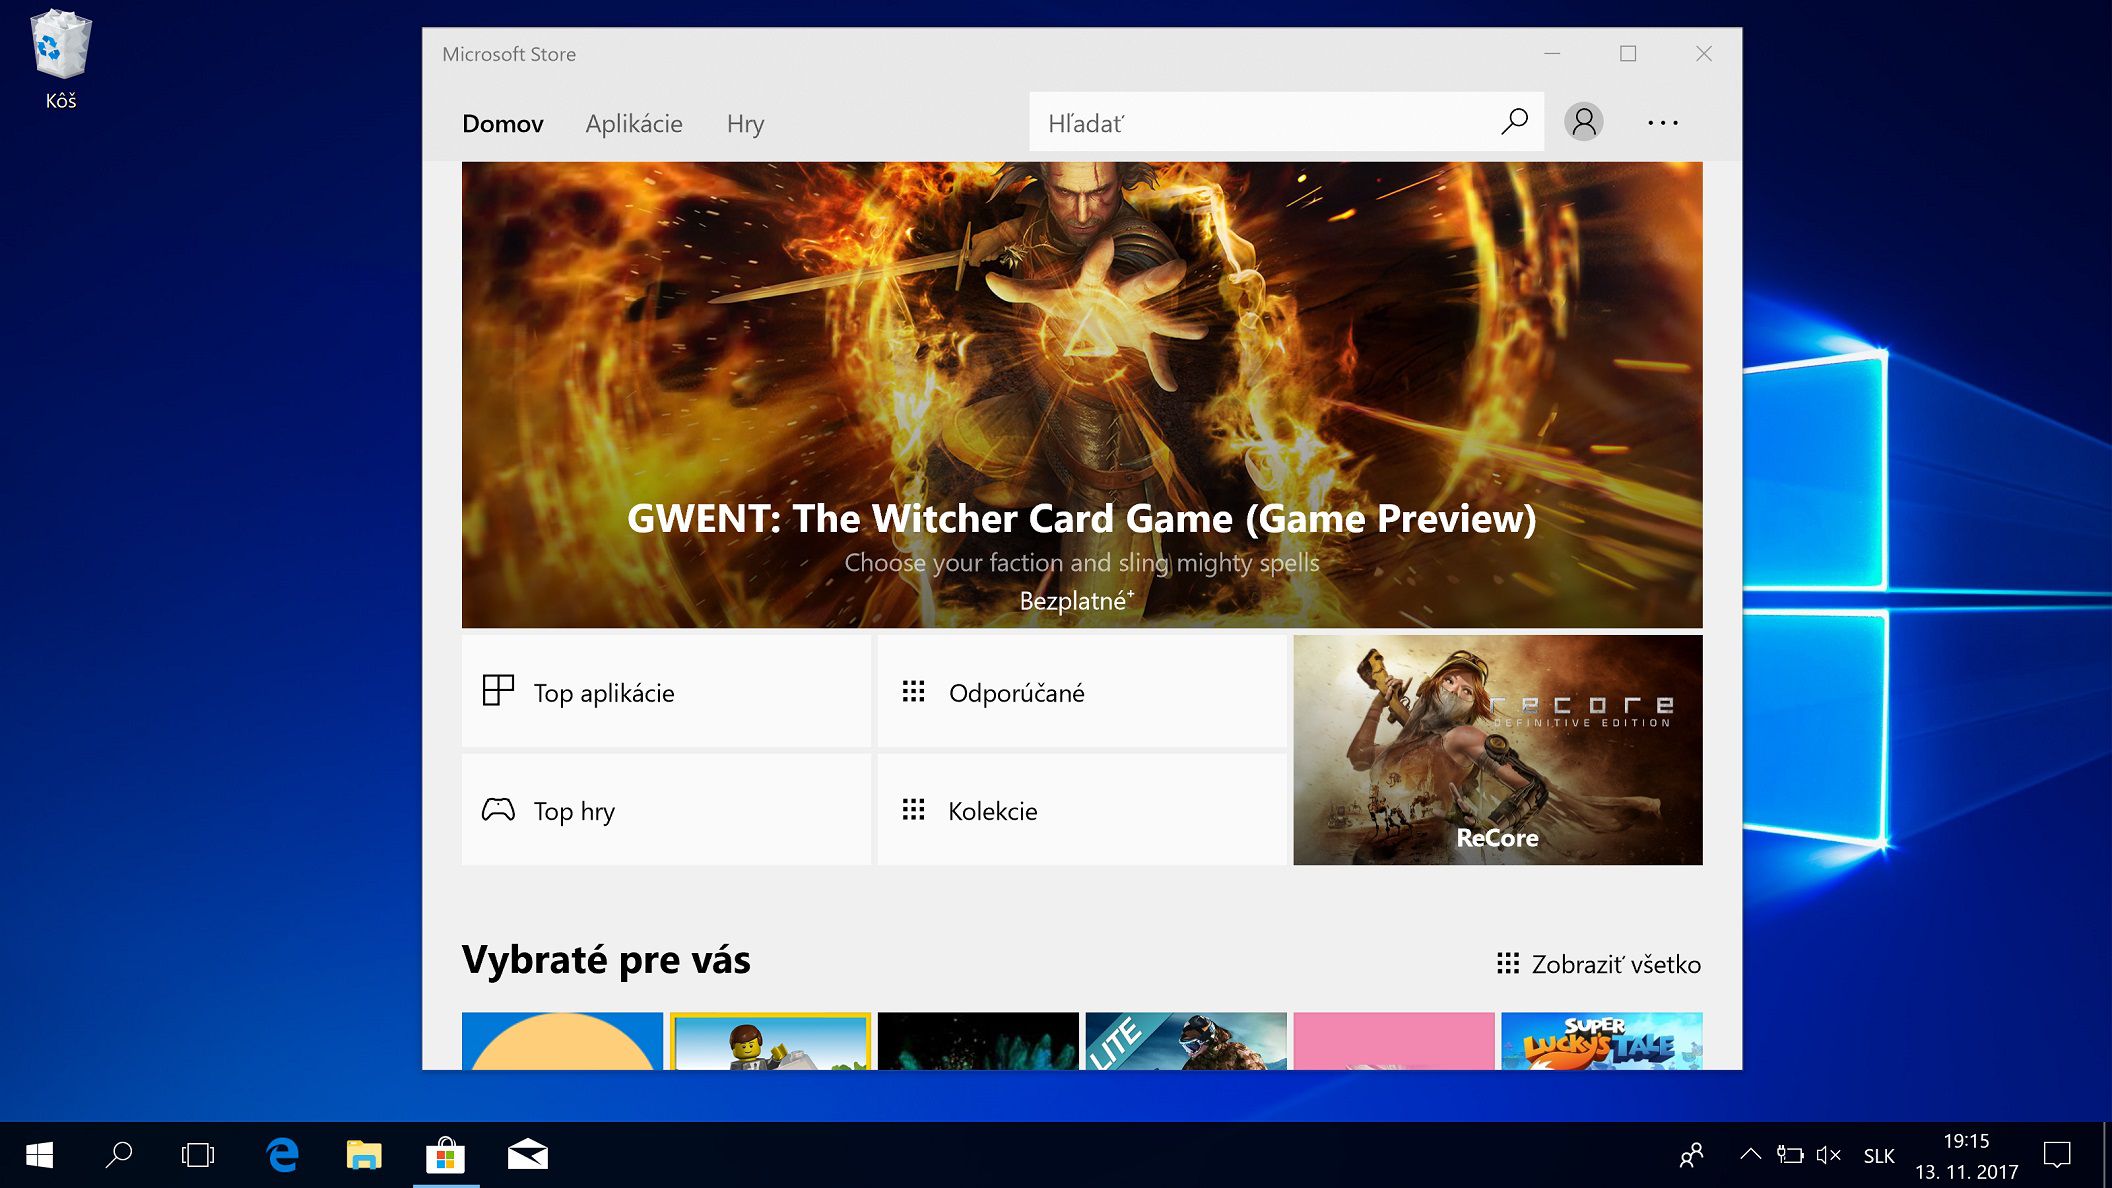This screenshot has width=2112, height=1188.
Task: Open the orange circle app thumbnail
Action: click(x=562, y=1041)
